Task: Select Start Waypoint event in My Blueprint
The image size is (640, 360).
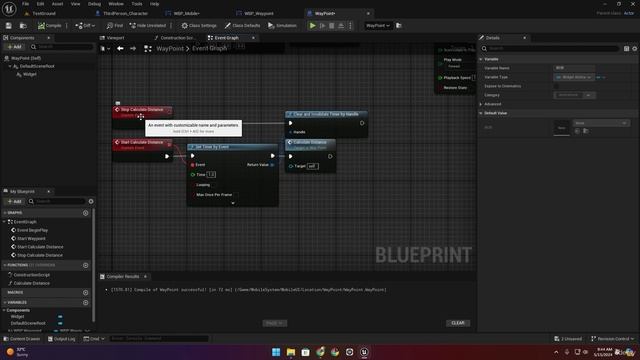Action: 31,238
